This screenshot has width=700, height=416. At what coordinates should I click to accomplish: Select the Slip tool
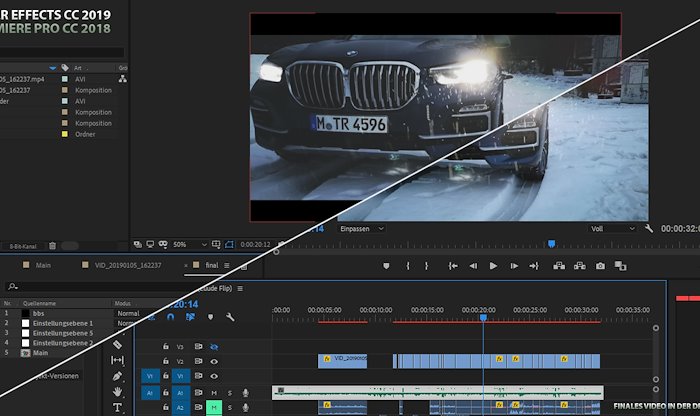point(117,360)
